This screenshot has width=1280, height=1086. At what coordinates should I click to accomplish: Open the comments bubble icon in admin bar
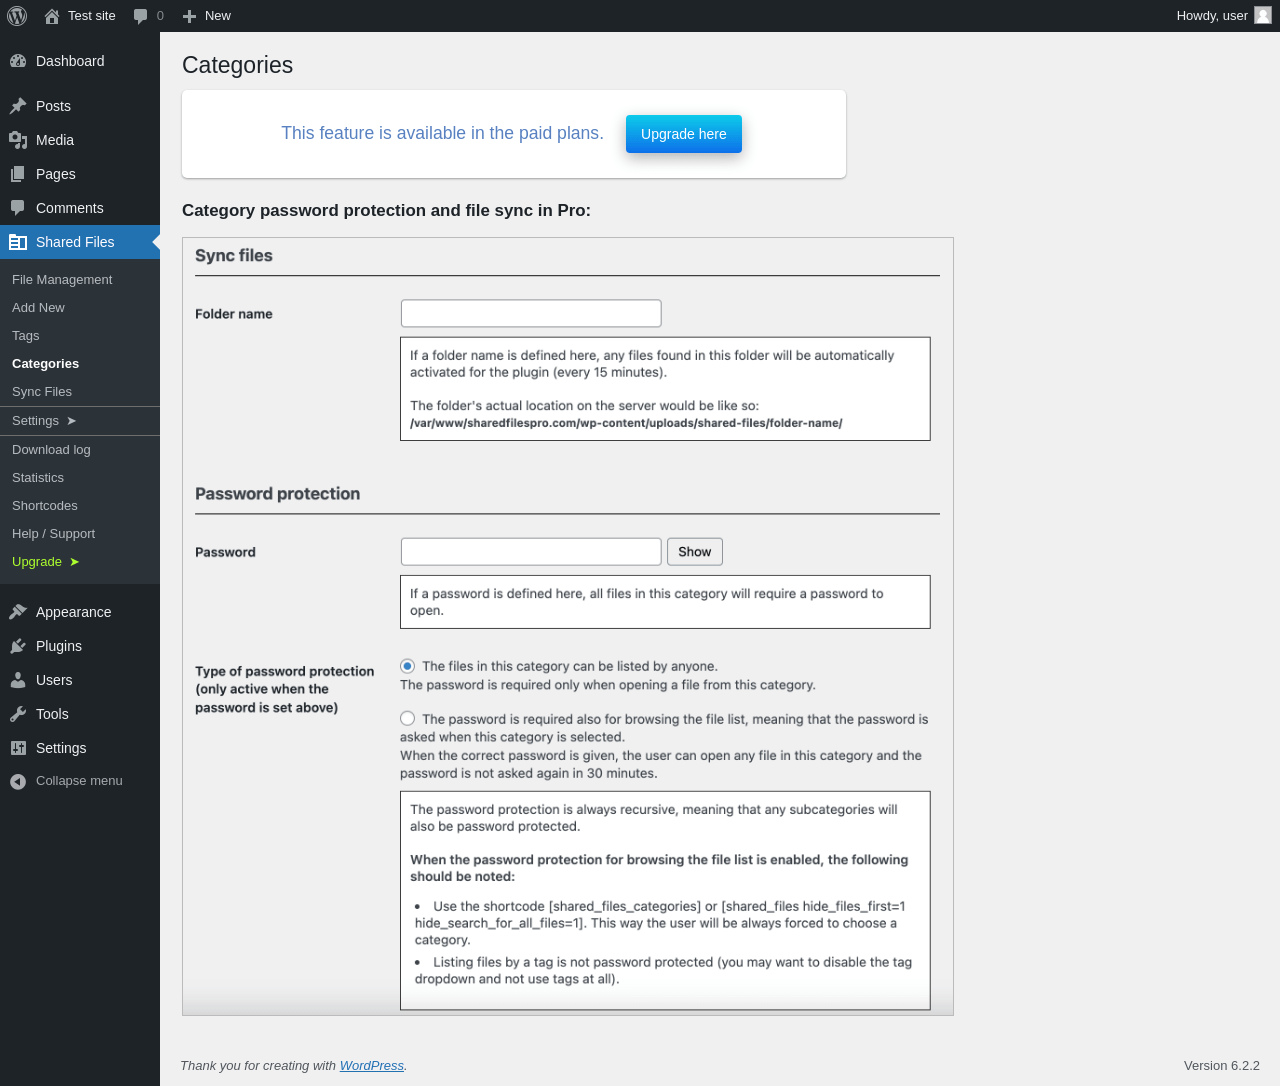pyautogui.click(x=141, y=16)
